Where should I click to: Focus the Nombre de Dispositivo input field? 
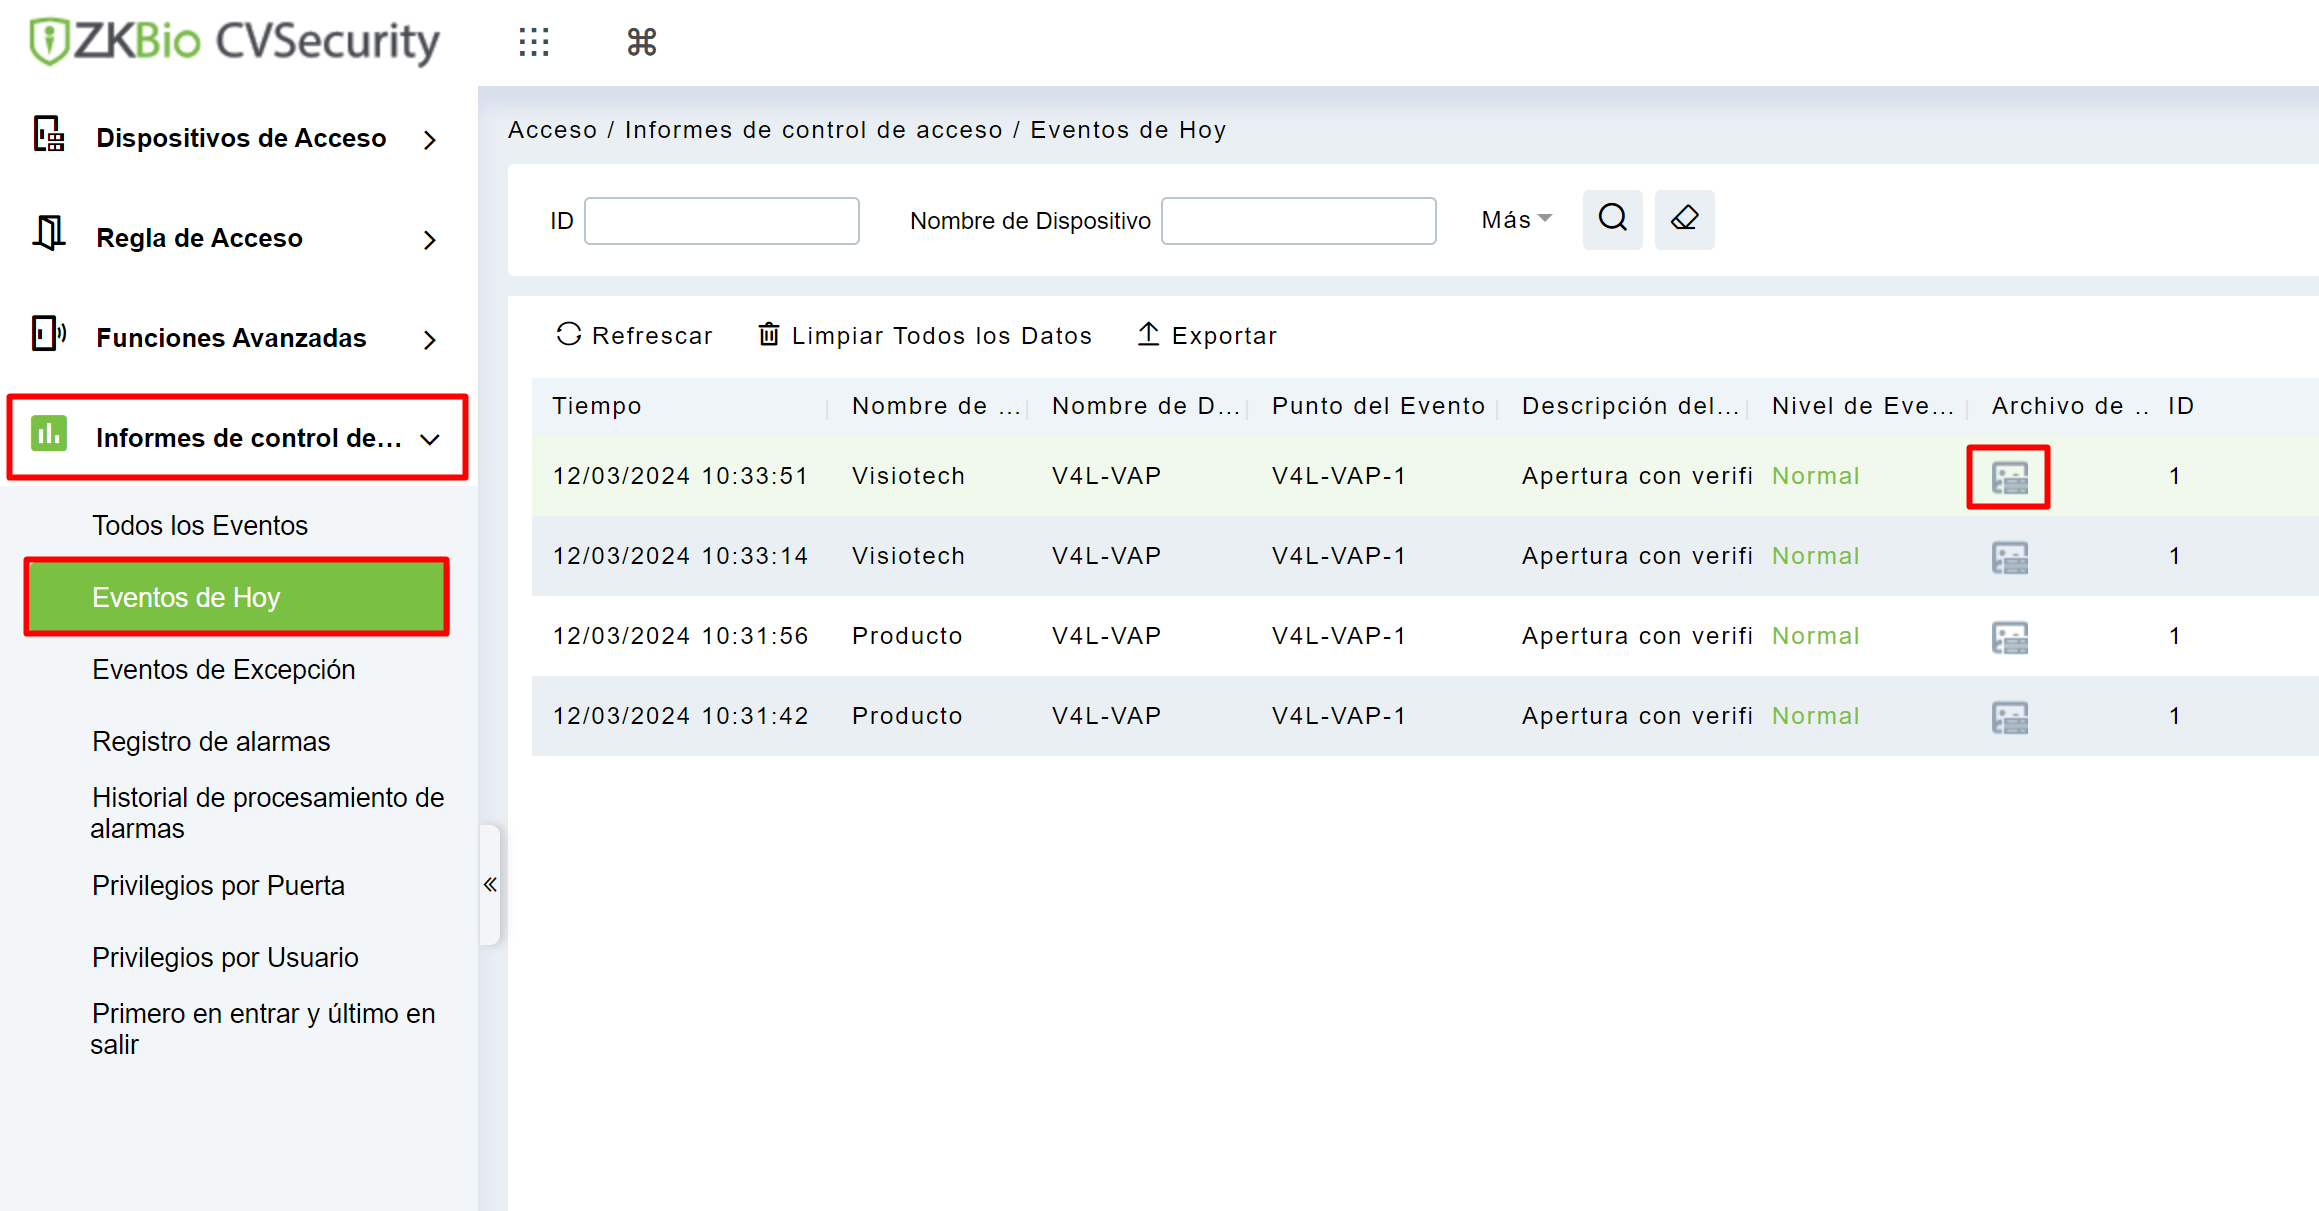click(1299, 221)
